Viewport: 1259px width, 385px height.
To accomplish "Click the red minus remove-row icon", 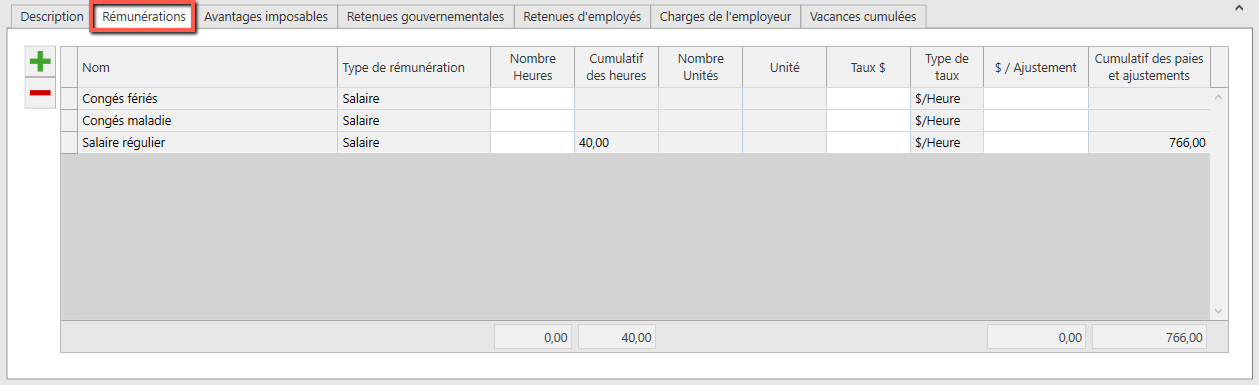I will [x=40, y=93].
